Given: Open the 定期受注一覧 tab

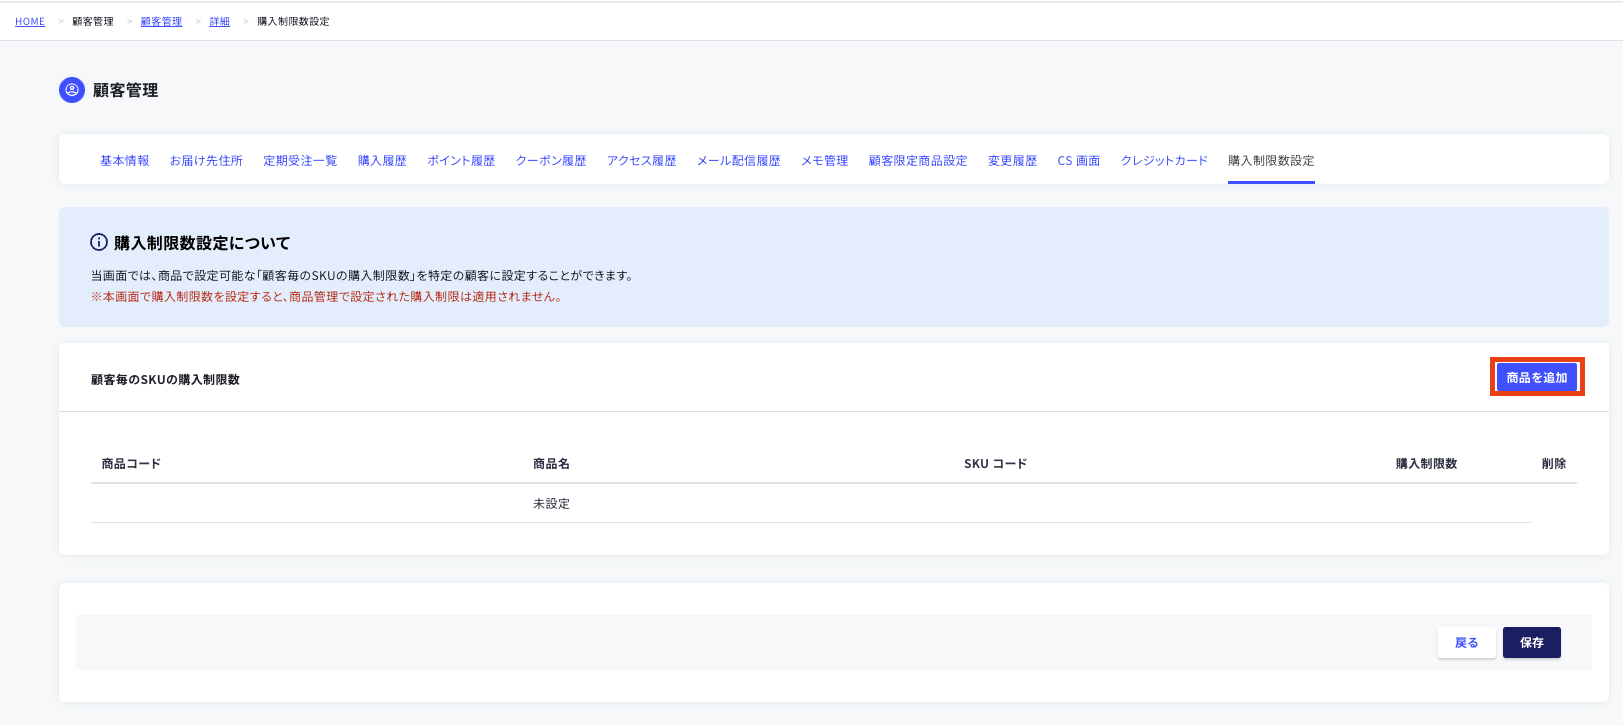Looking at the screenshot, I should 300,161.
